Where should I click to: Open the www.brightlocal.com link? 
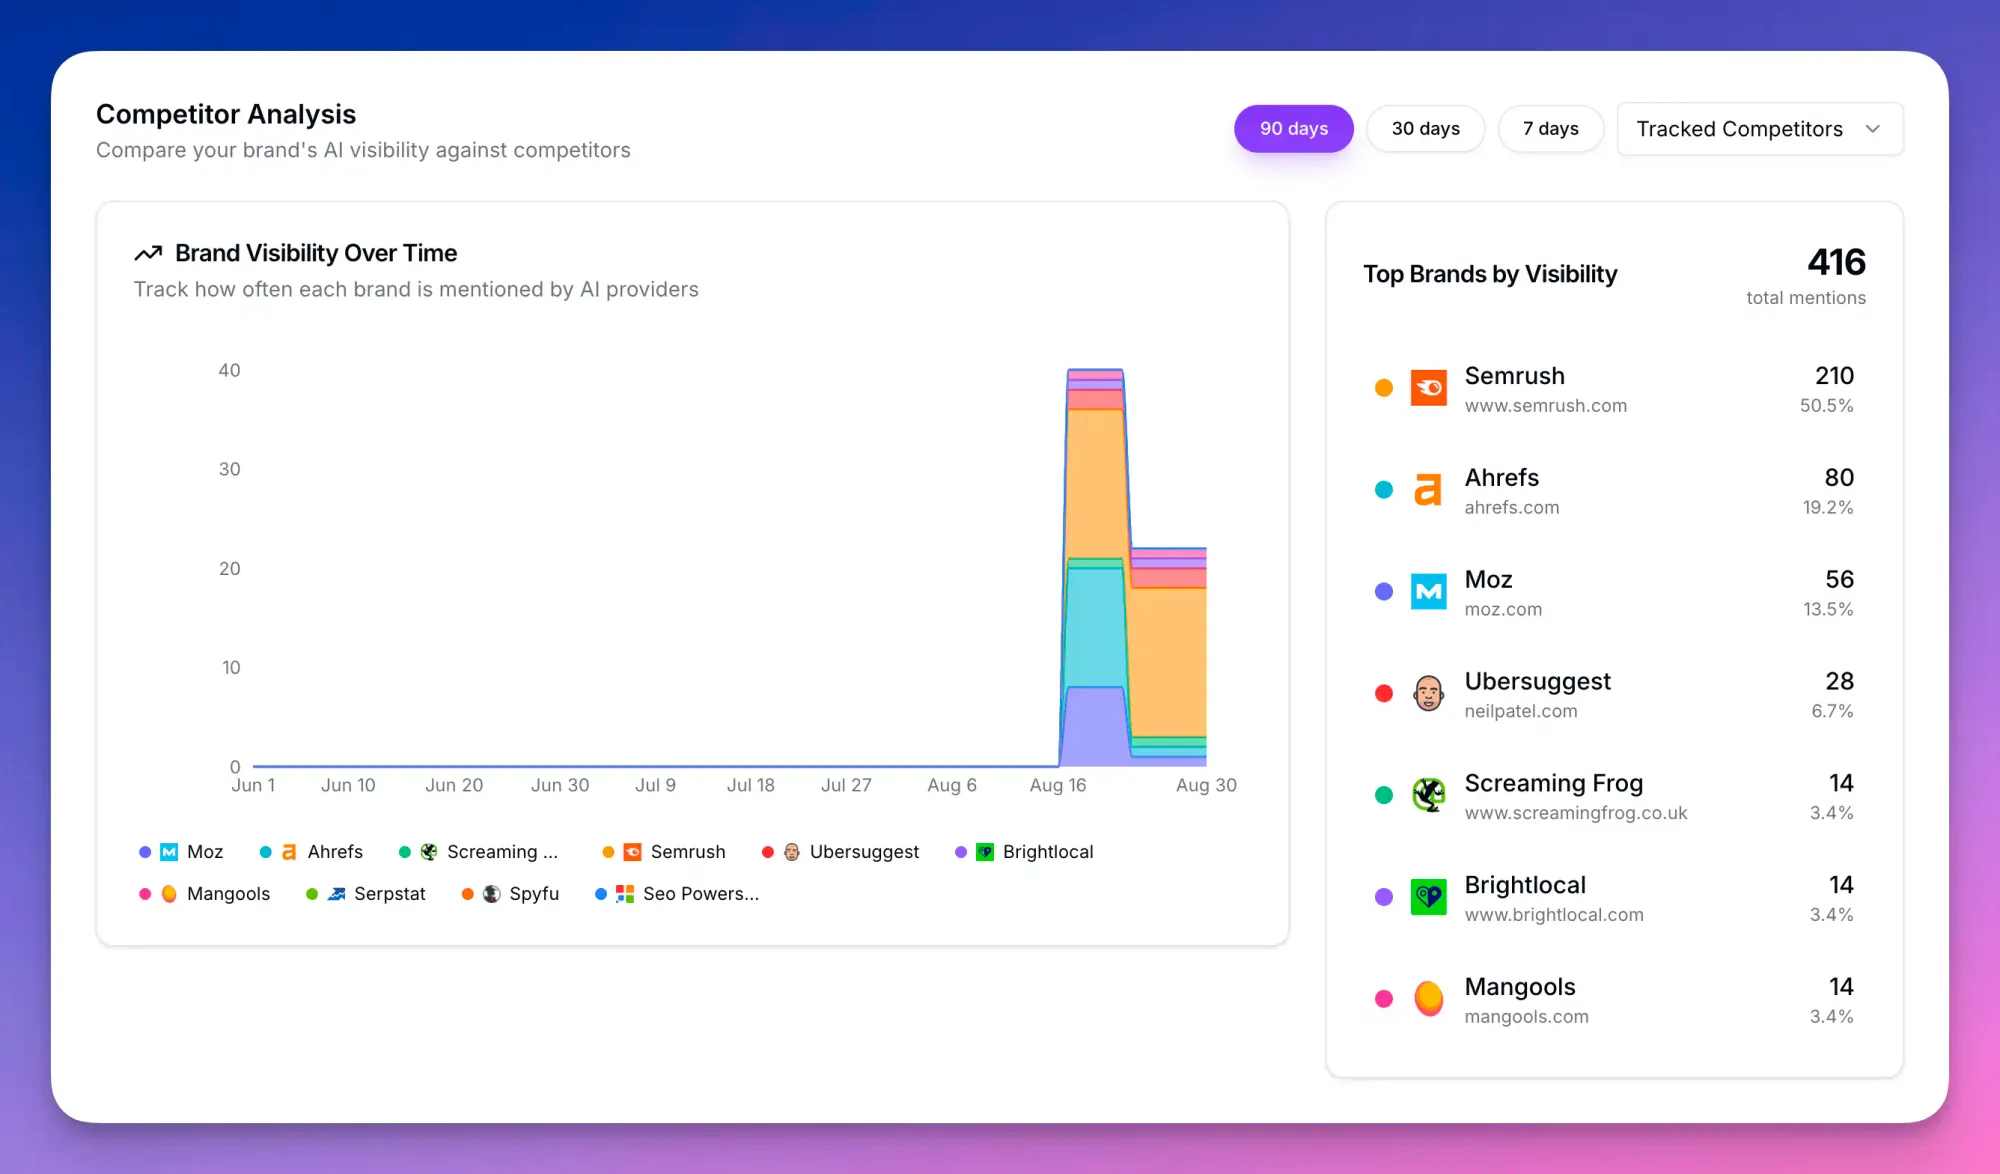pyautogui.click(x=1554, y=915)
